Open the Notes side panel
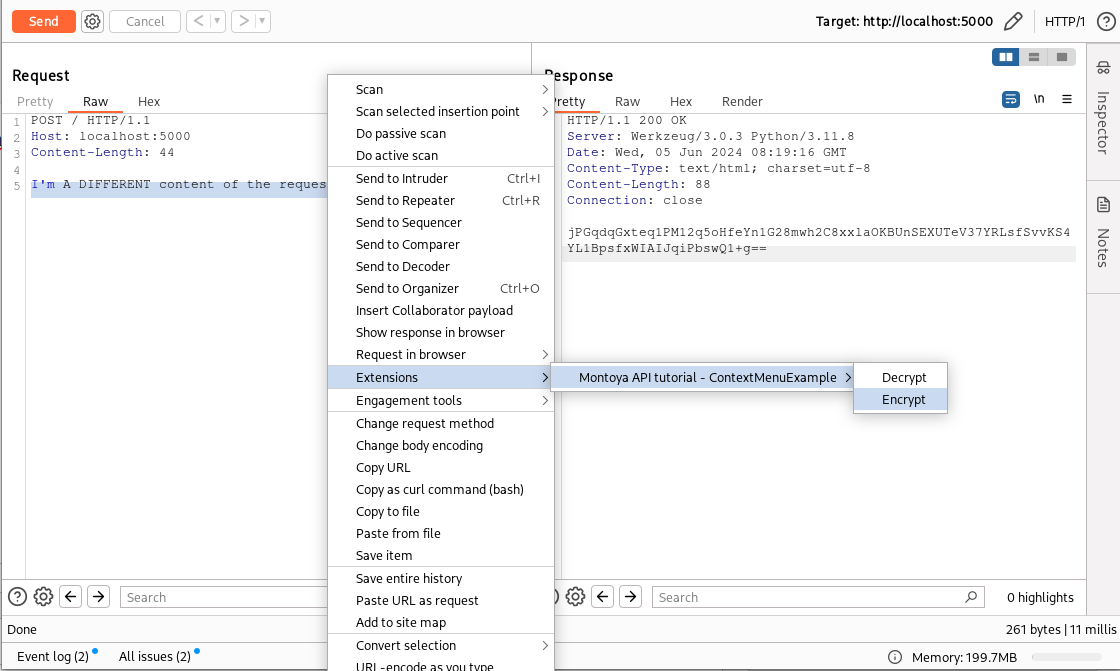Image resolution: width=1120 pixels, height=671 pixels. 1103,232
